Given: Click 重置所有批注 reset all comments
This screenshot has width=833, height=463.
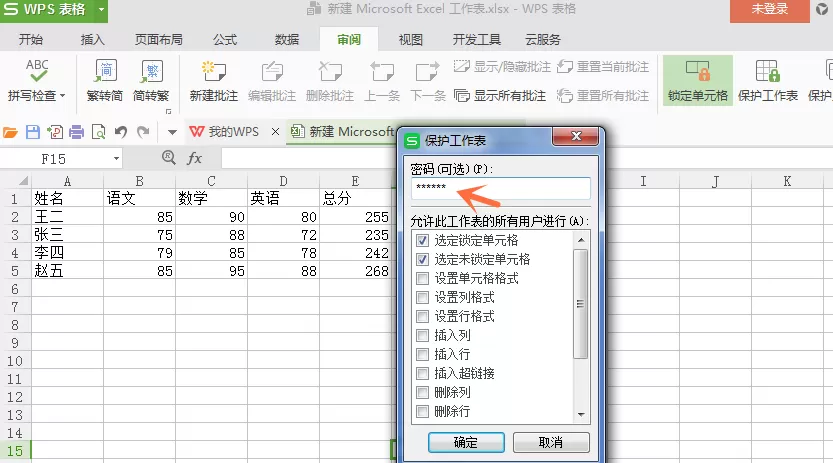Looking at the screenshot, I should click(603, 96).
